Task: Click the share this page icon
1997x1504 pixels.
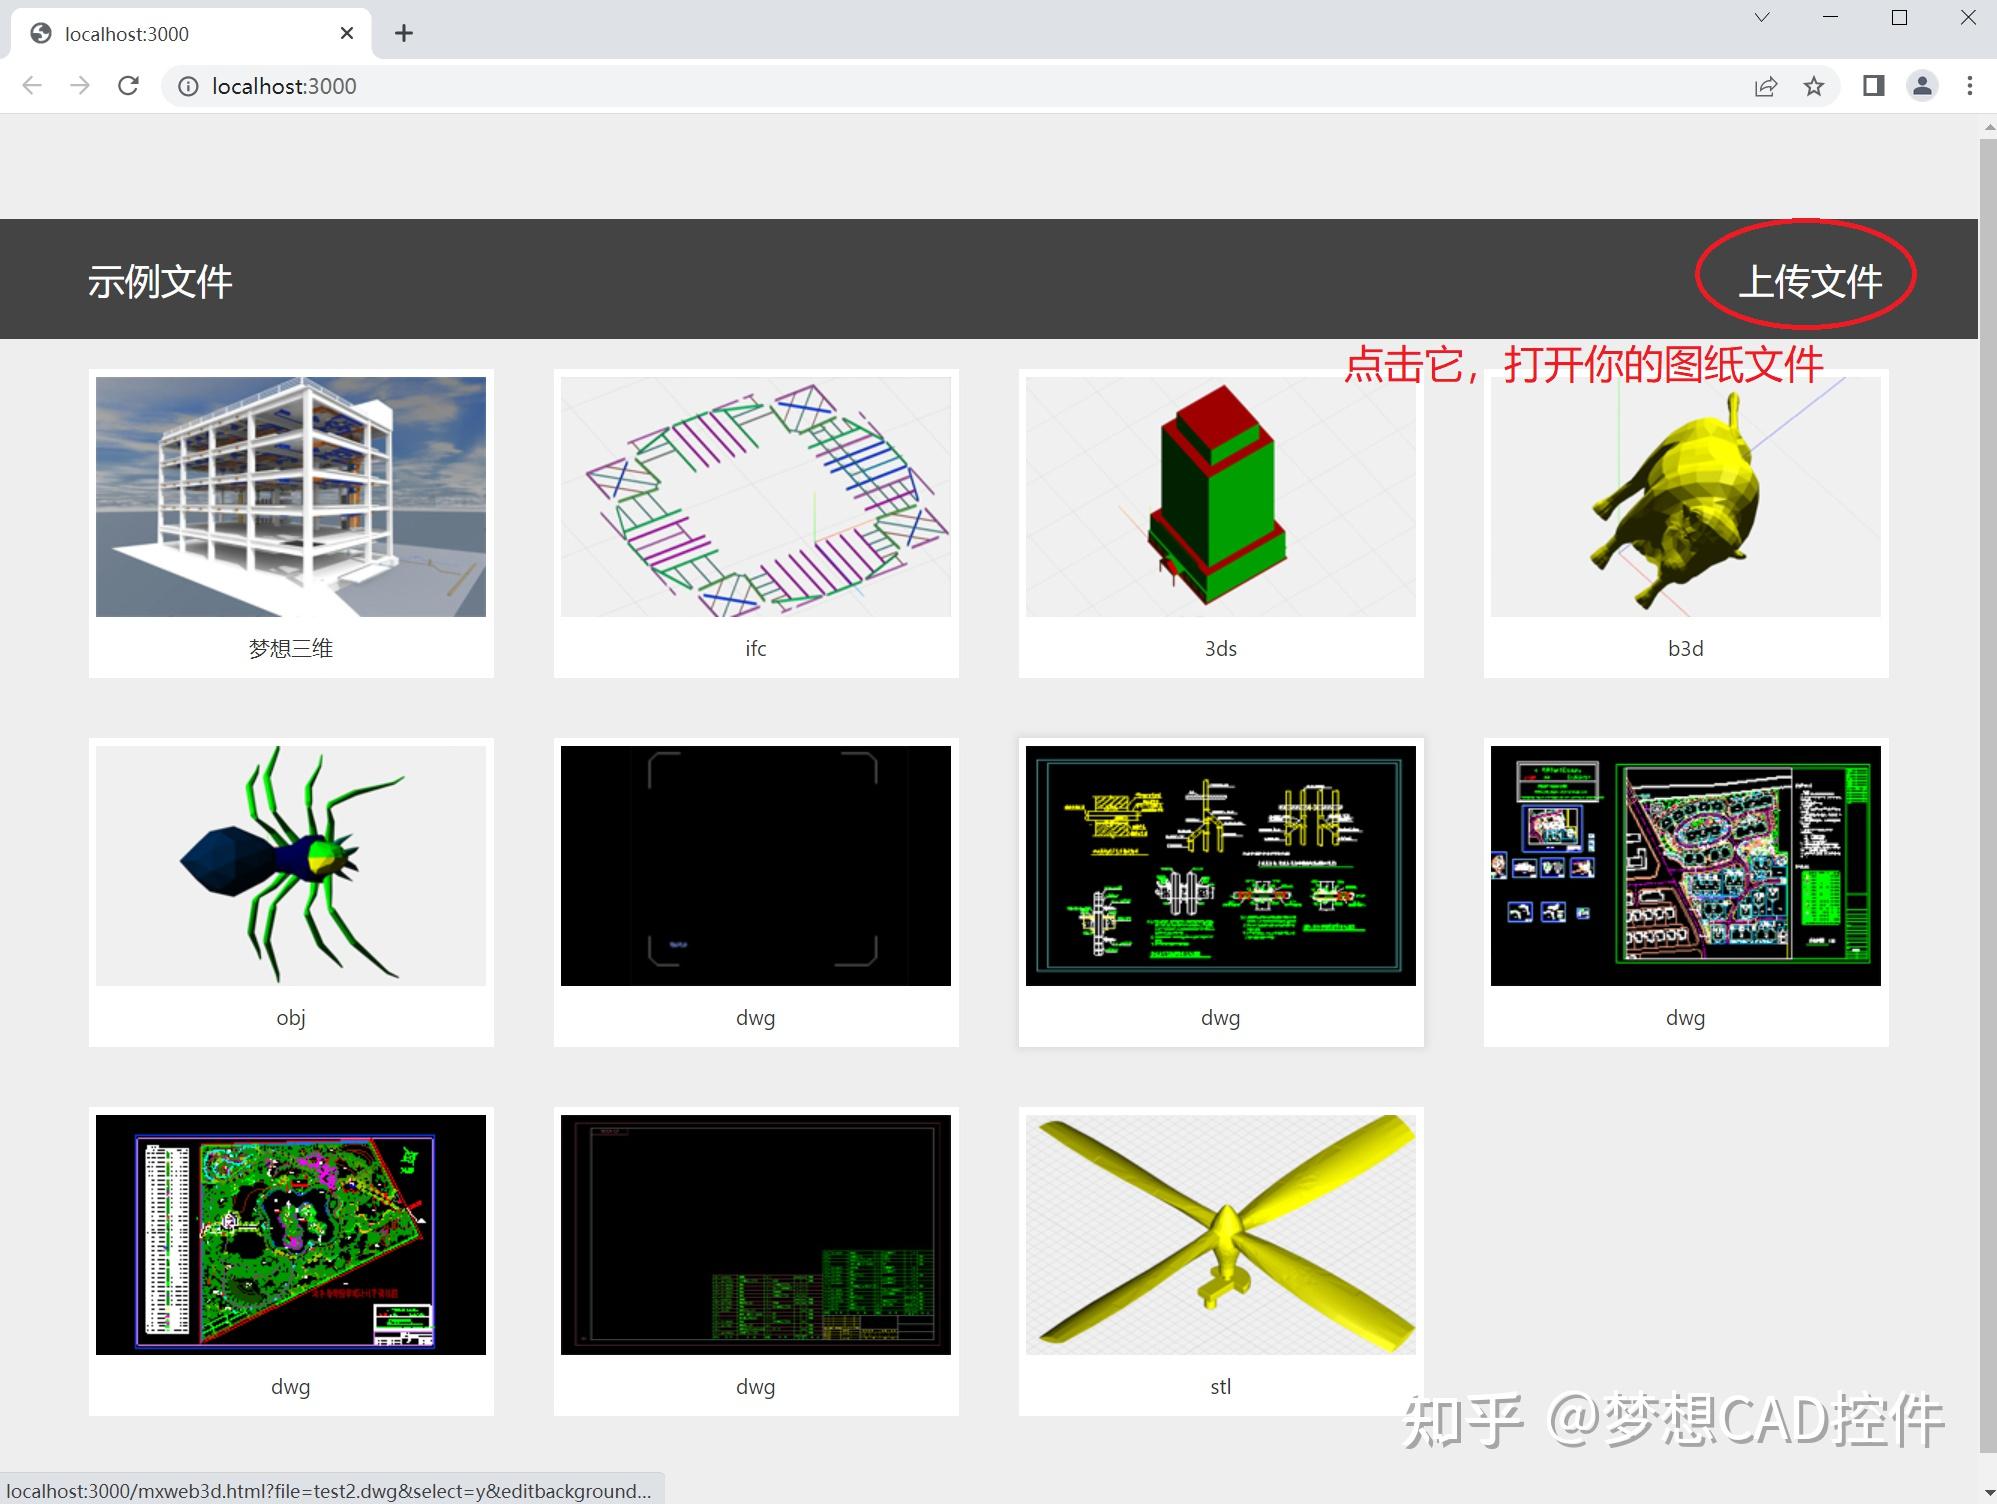Action: coord(1765,86)
